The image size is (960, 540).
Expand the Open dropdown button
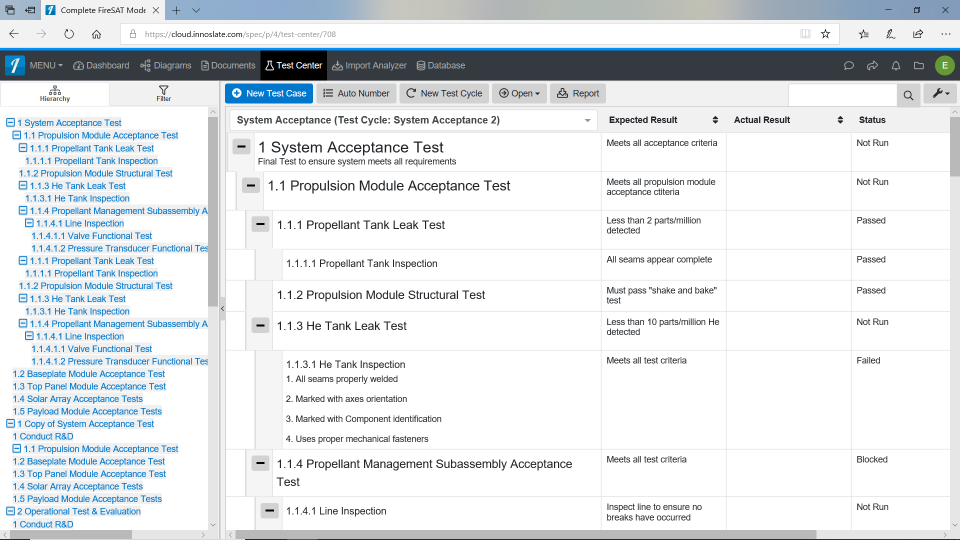[x=520, y=93]
